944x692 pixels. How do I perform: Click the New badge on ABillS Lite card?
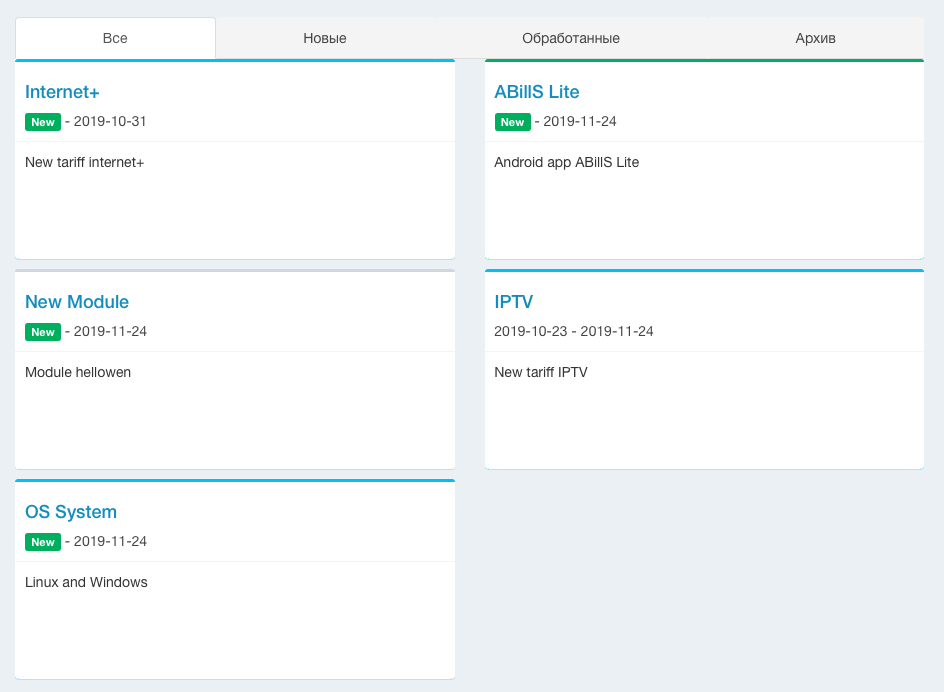click(512, 122)
